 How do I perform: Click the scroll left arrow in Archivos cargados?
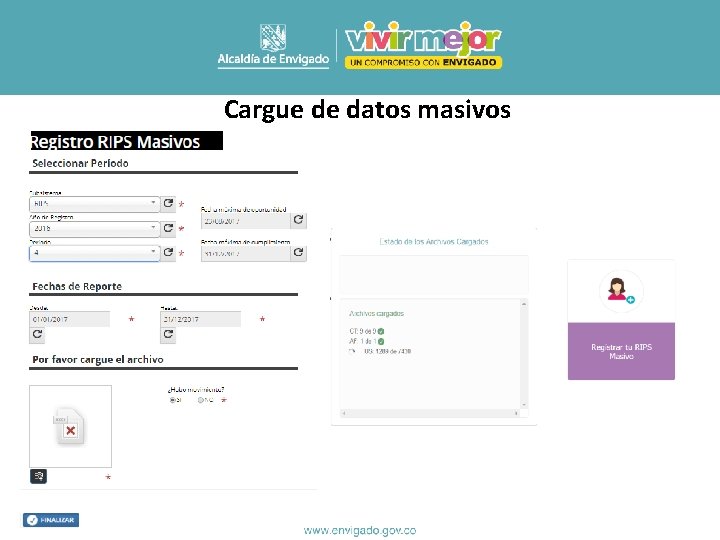[x=344, y=413]
